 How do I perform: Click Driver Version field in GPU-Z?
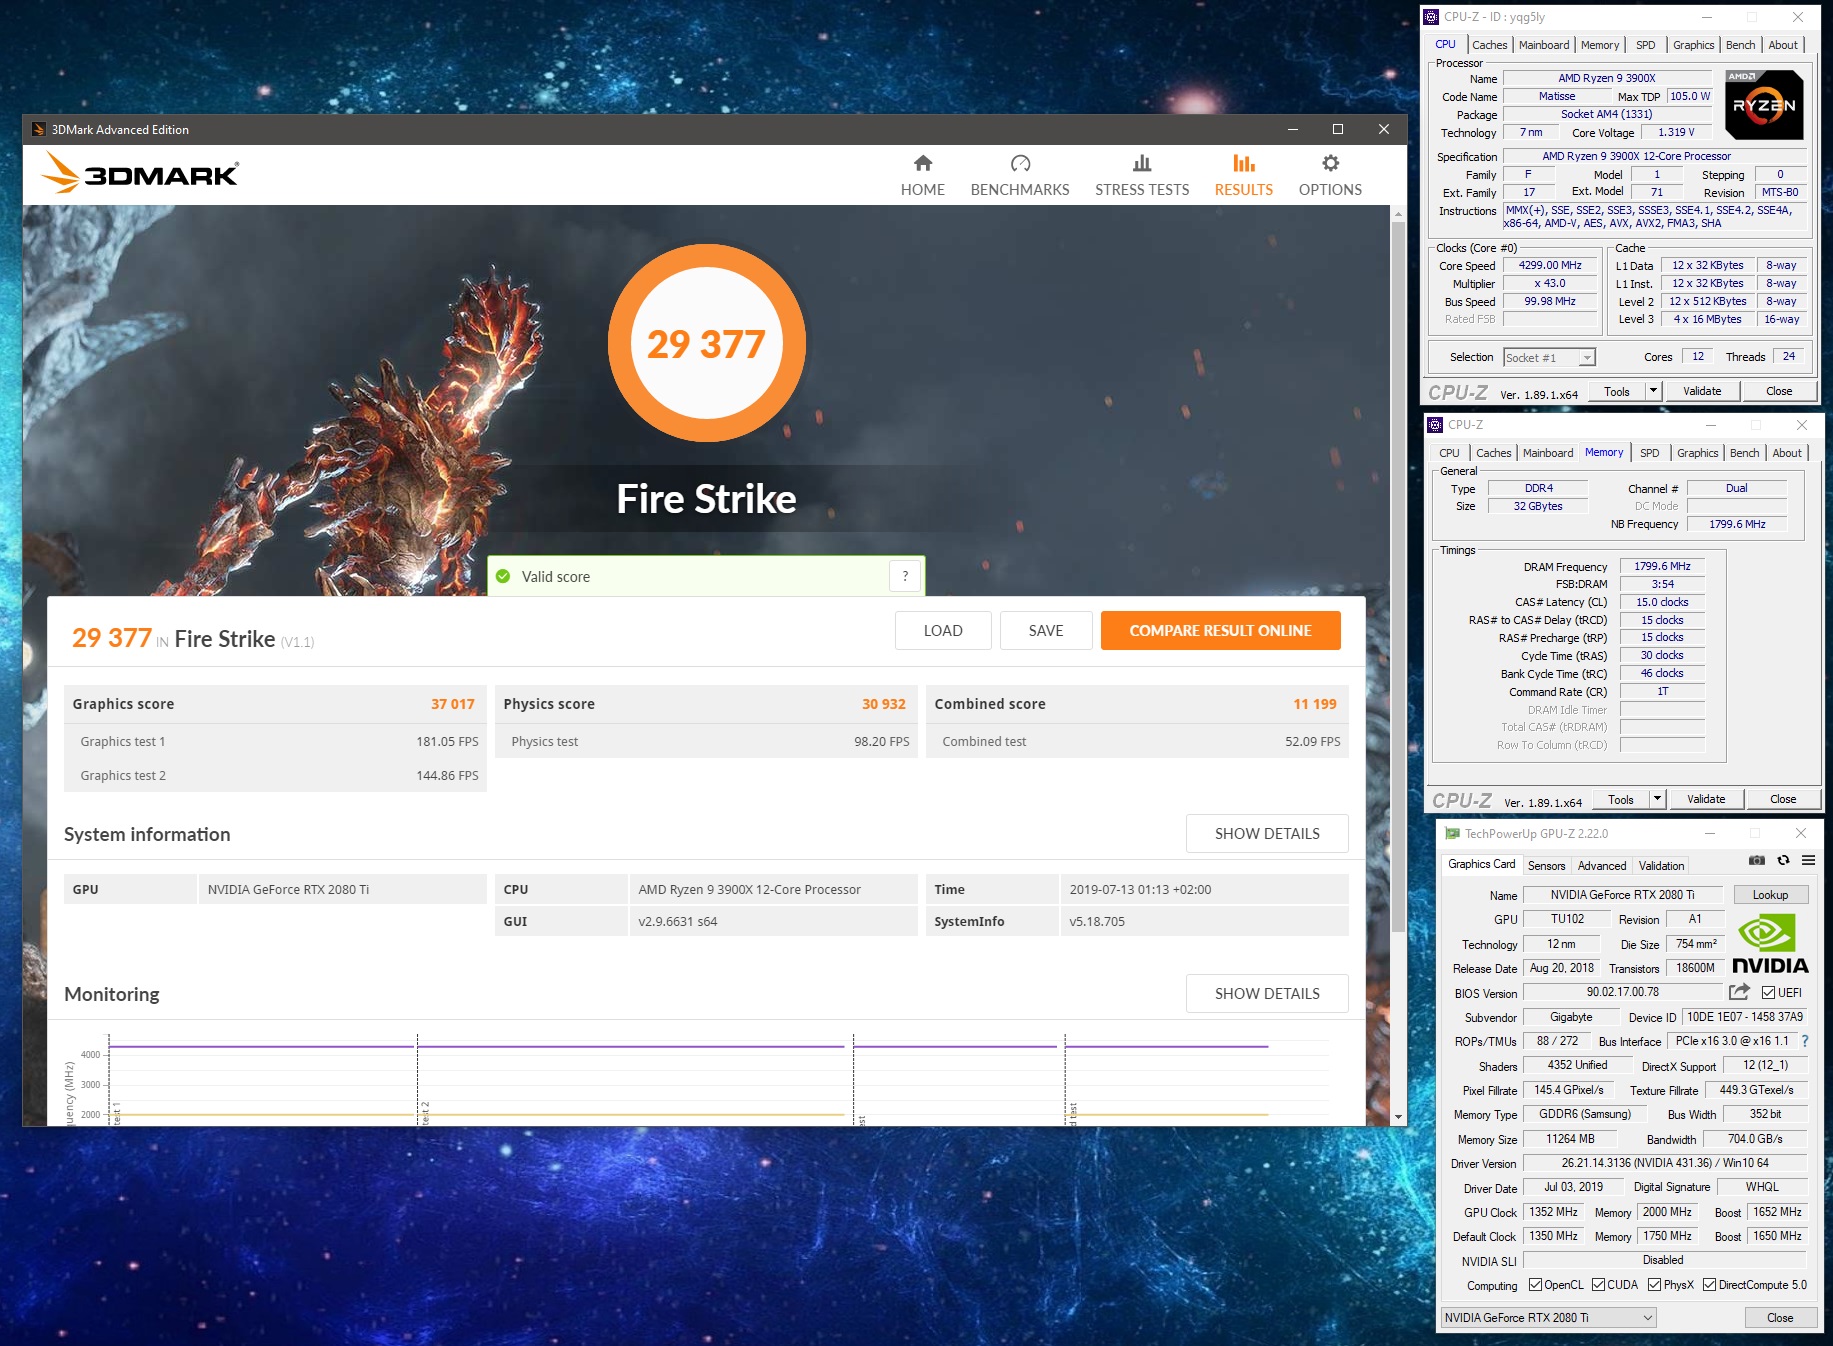pyautogui.click(x=1664, y=1163)
